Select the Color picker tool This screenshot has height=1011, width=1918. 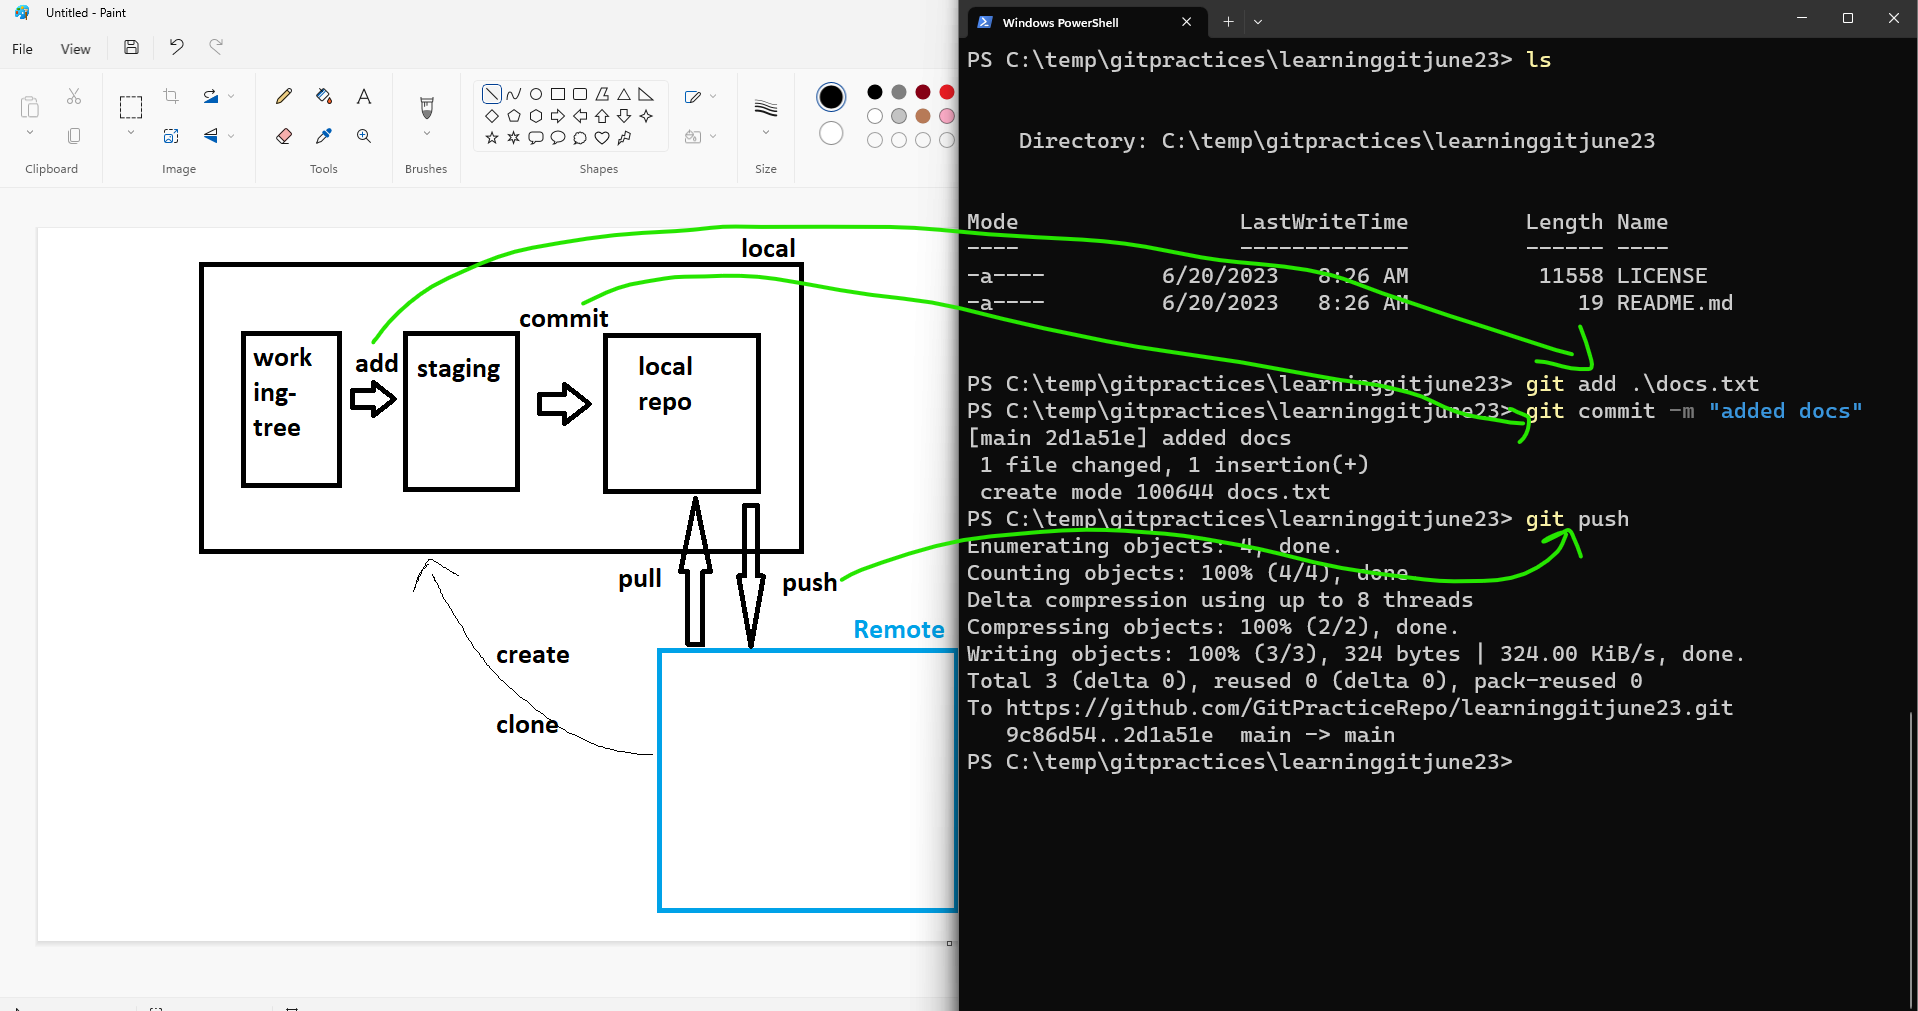click(x=323, y=136)
